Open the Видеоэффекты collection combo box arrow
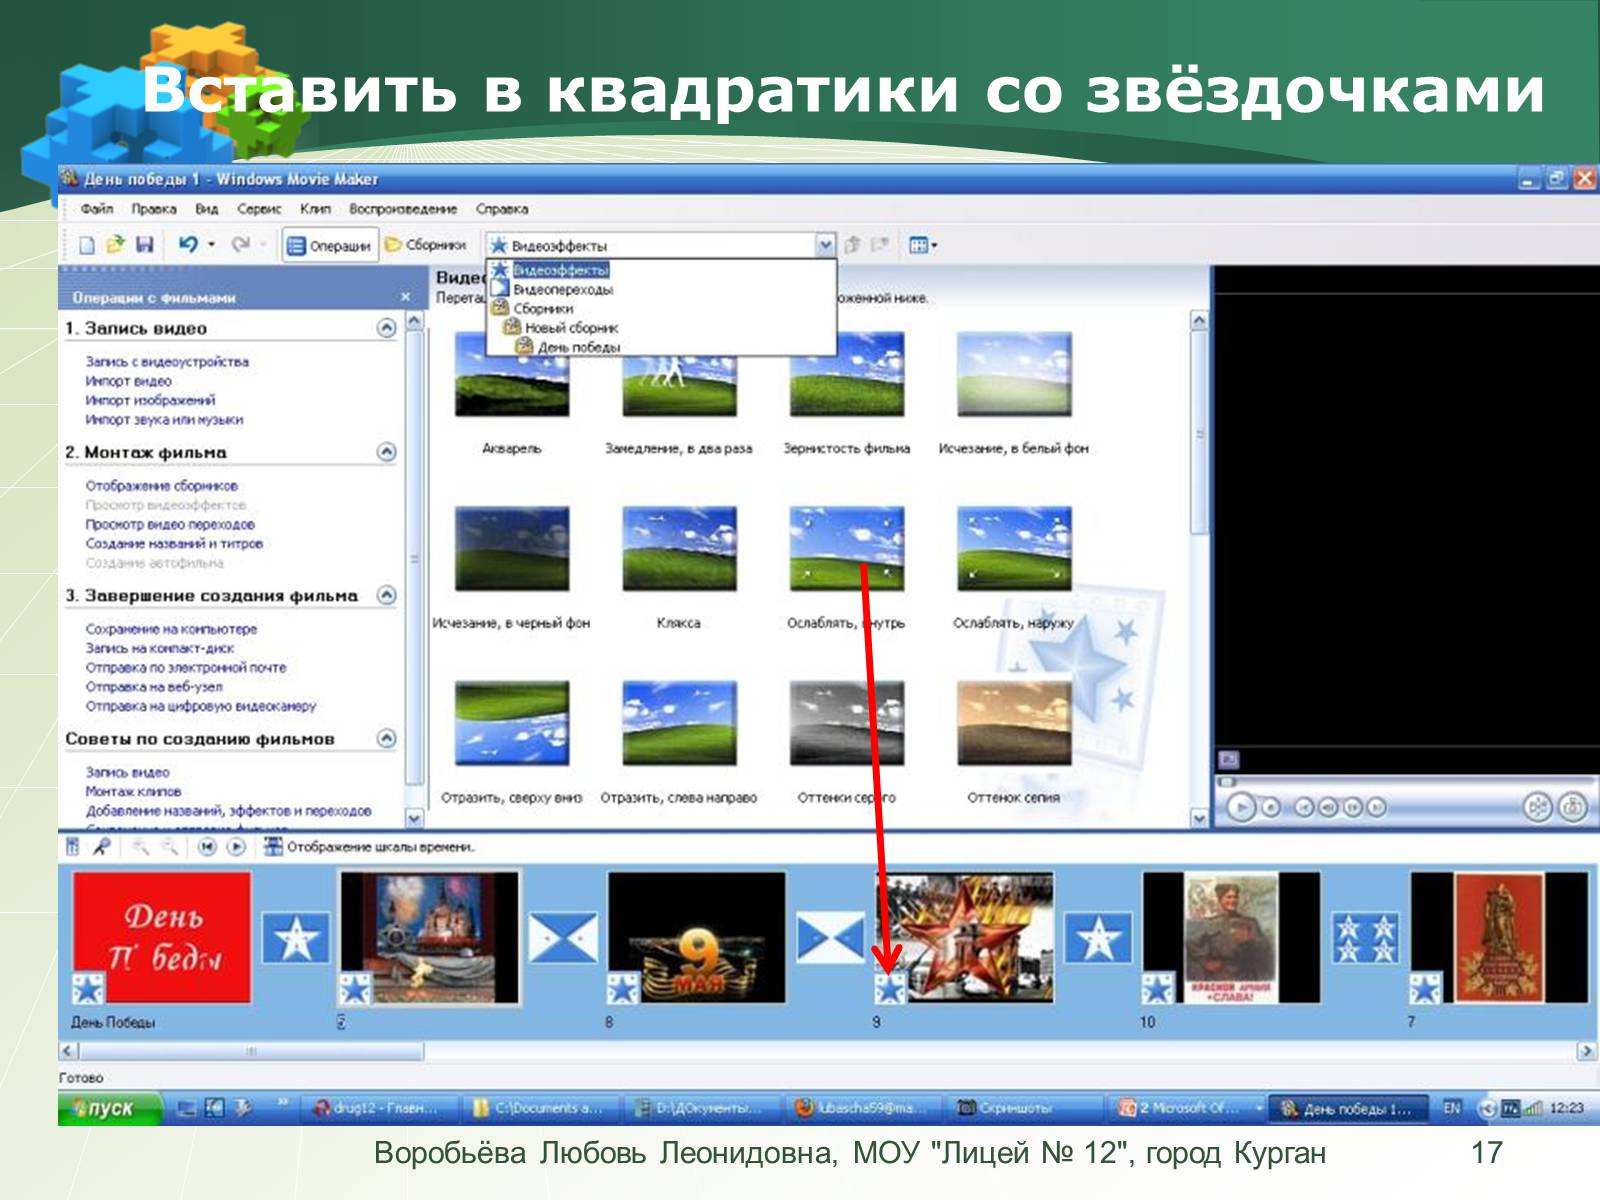This screenshot has height=1200, width=1600. tap(824, 244)
